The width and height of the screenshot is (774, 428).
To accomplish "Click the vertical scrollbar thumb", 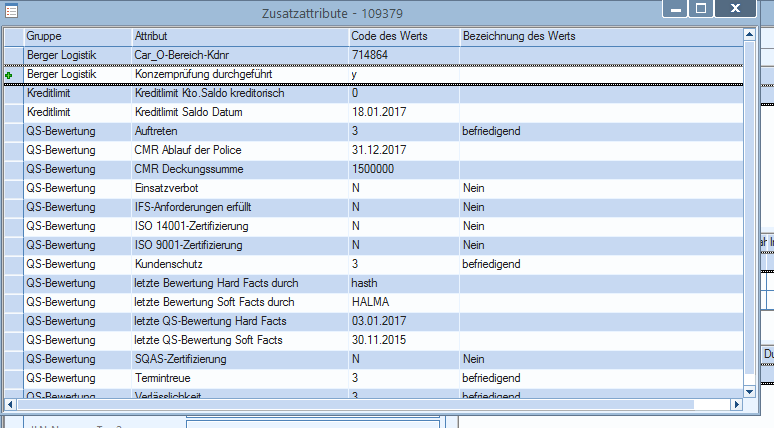I will click(x=749, y=207).
